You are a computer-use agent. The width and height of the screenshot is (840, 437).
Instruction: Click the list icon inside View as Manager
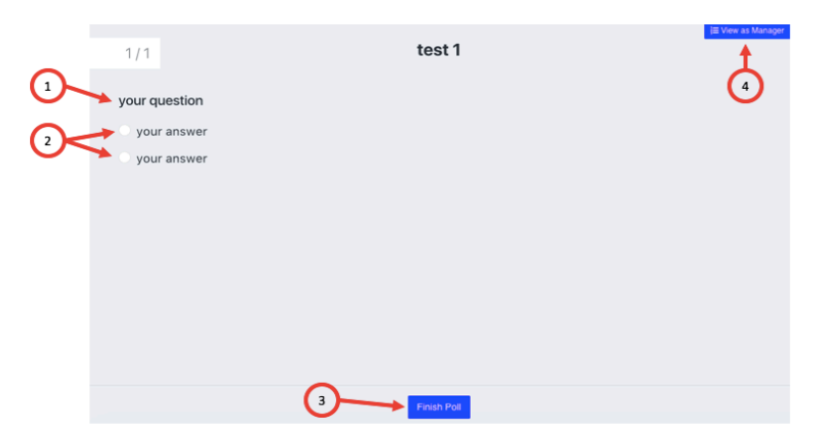coord(714,31)
